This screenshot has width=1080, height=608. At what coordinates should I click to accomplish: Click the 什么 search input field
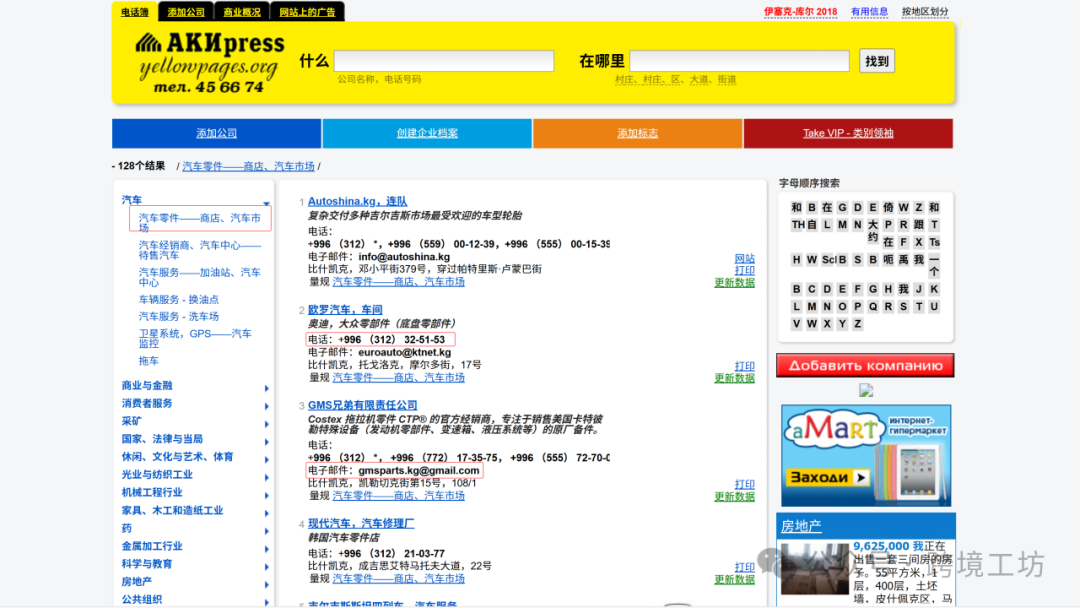point(444,60)
